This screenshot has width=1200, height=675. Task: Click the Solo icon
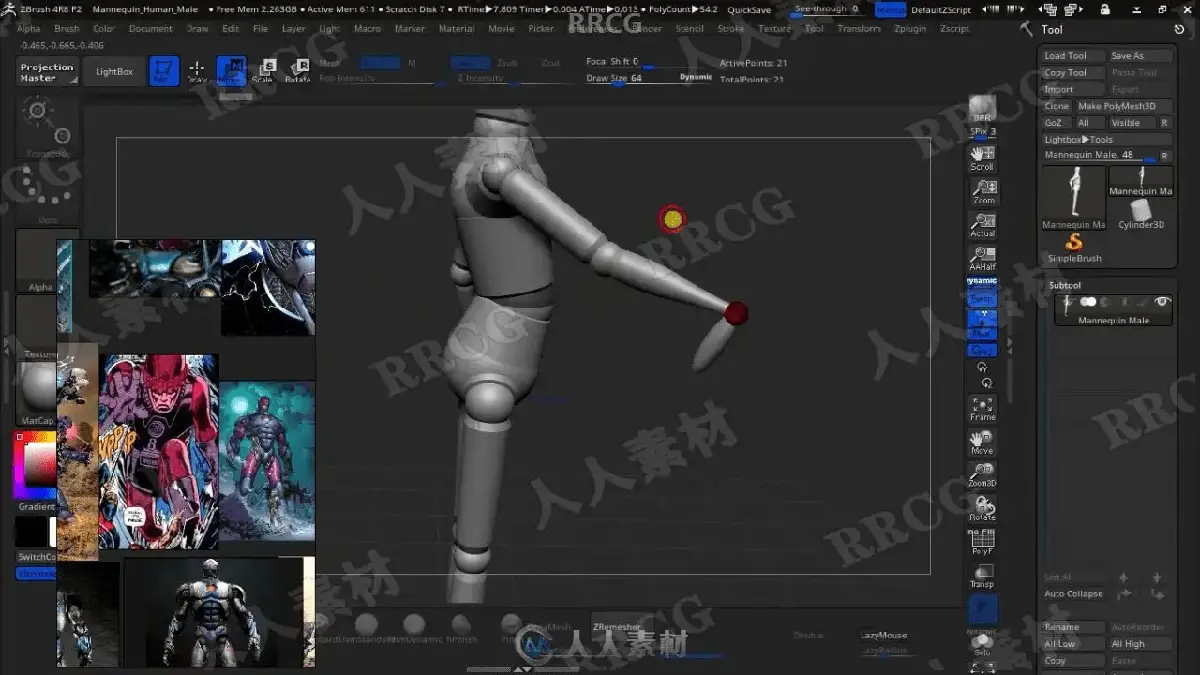(x=983, y=645)
